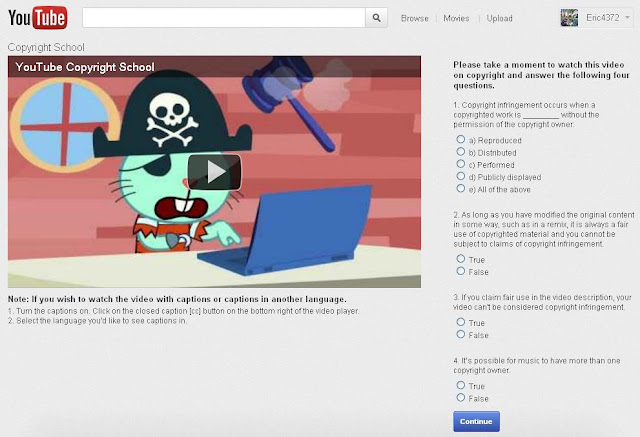Answer False for question 3
Viewport: 640px width, 437px height.
[x=461, y=334]
